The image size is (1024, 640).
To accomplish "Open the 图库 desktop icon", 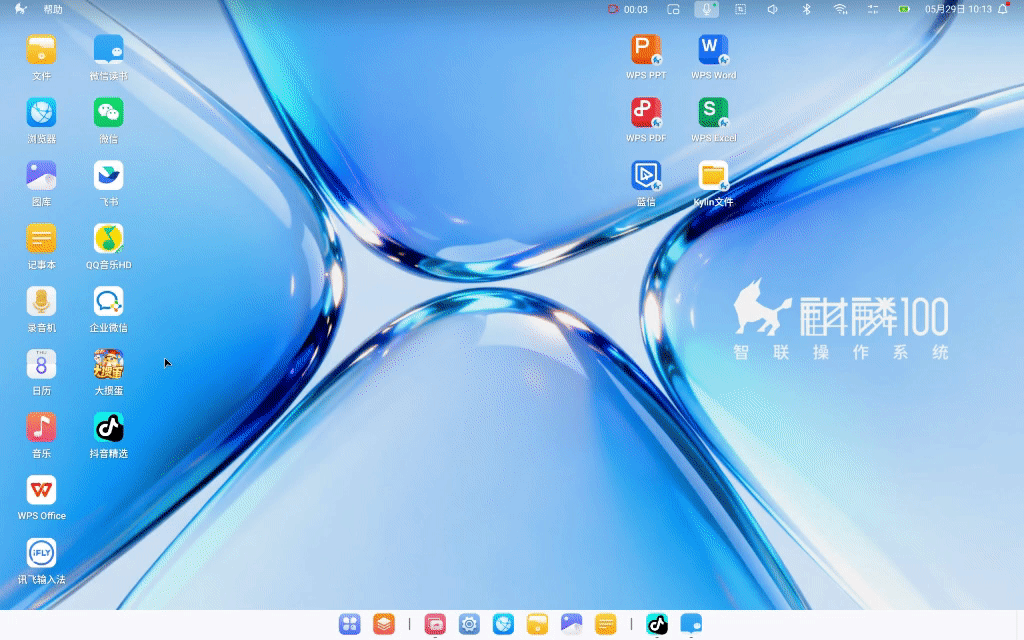I will (x=41, y=176).
